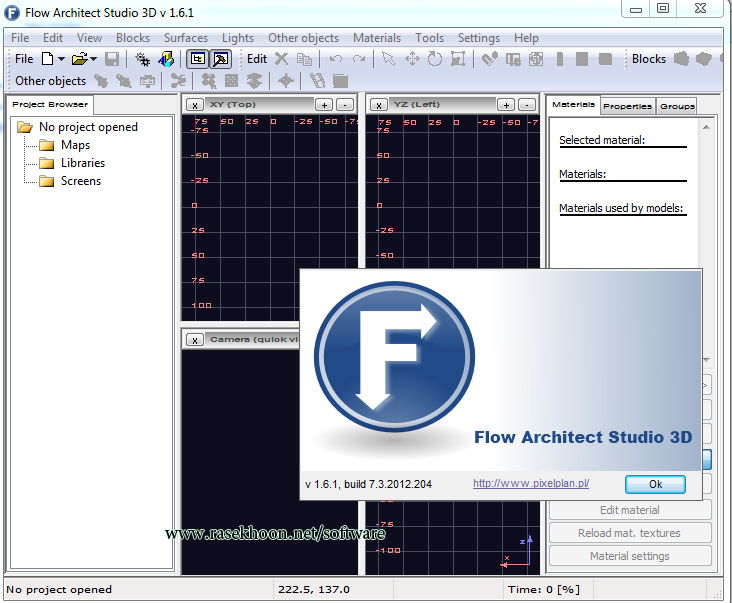The width and height of the screenshot is (732, 603).
Task: Click the Edit material button
Action: (630, 510)
